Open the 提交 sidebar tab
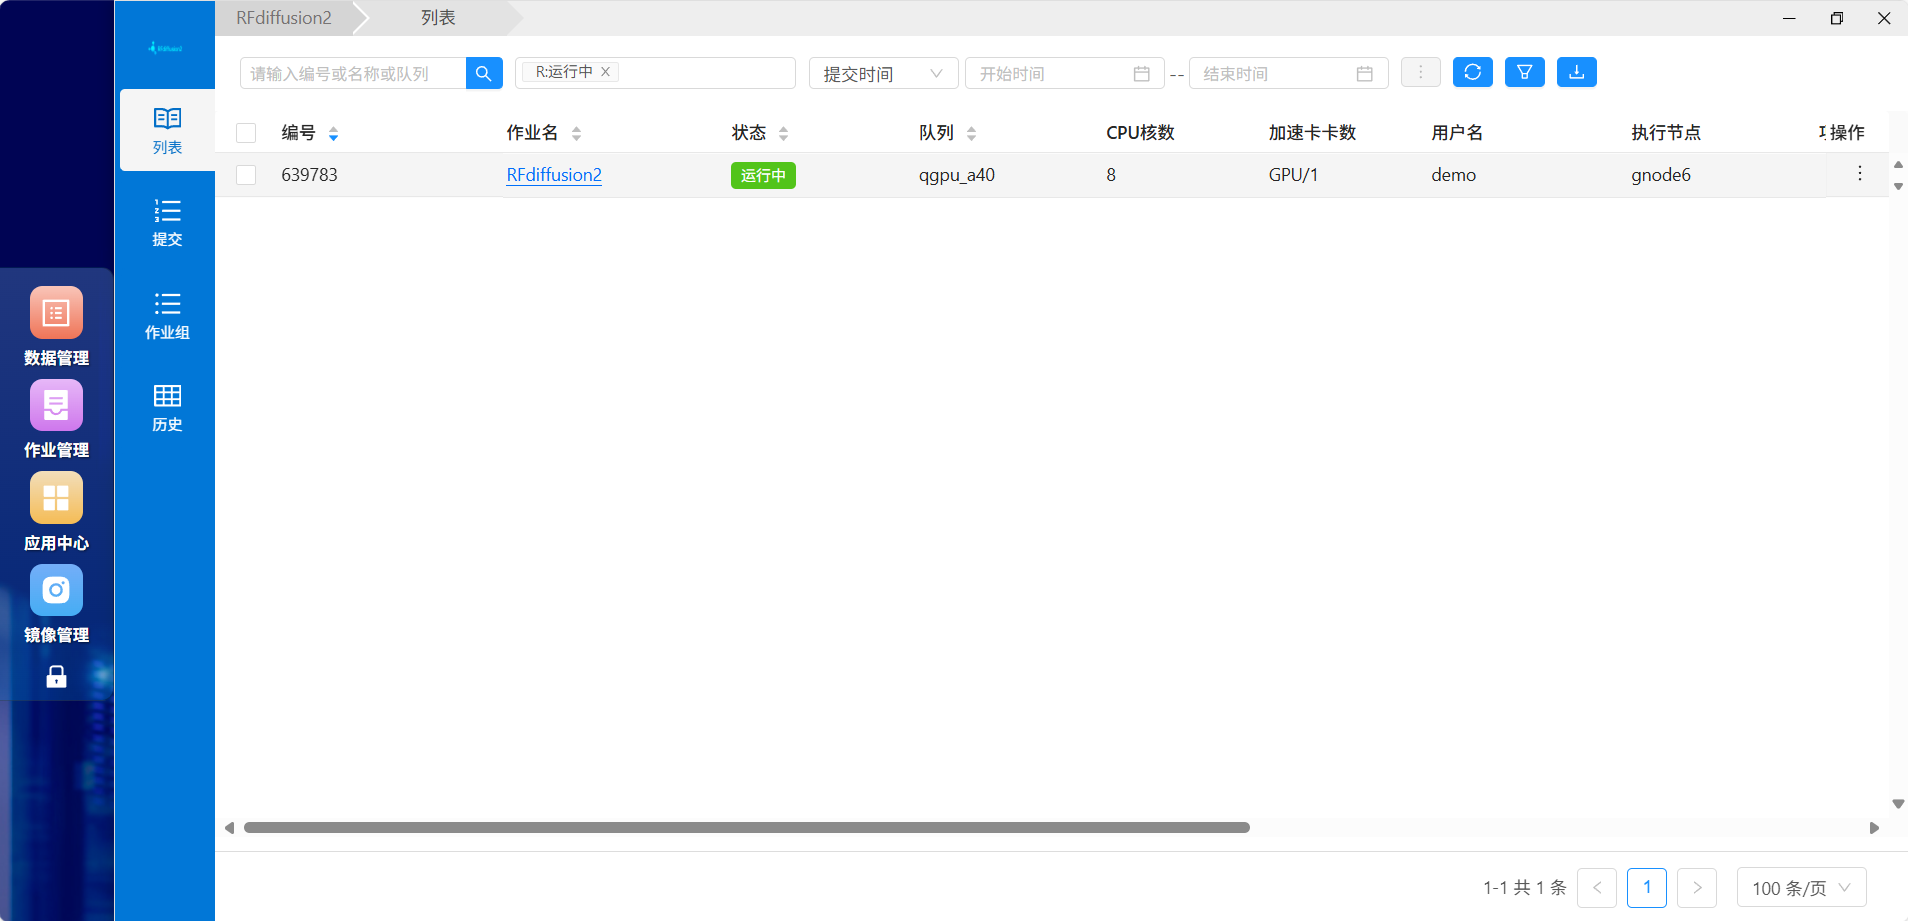Viewport: 1908px width, 921px height. click(x=167, y=222)
